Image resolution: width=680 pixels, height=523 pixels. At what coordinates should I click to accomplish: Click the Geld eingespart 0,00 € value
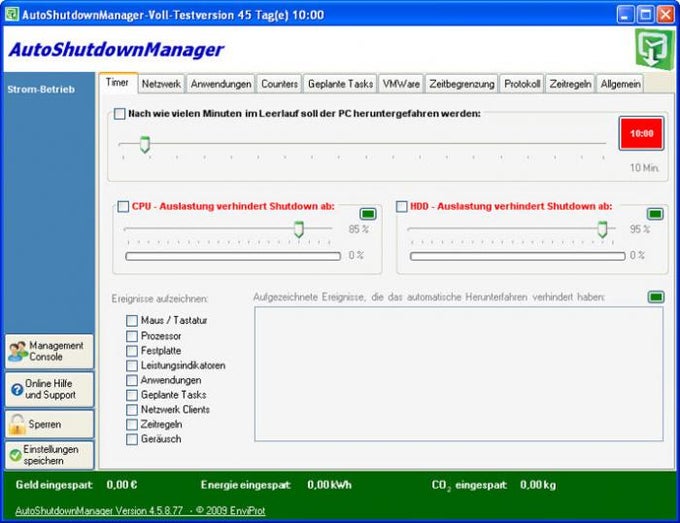pyautogui.click(x=122, y=485)
